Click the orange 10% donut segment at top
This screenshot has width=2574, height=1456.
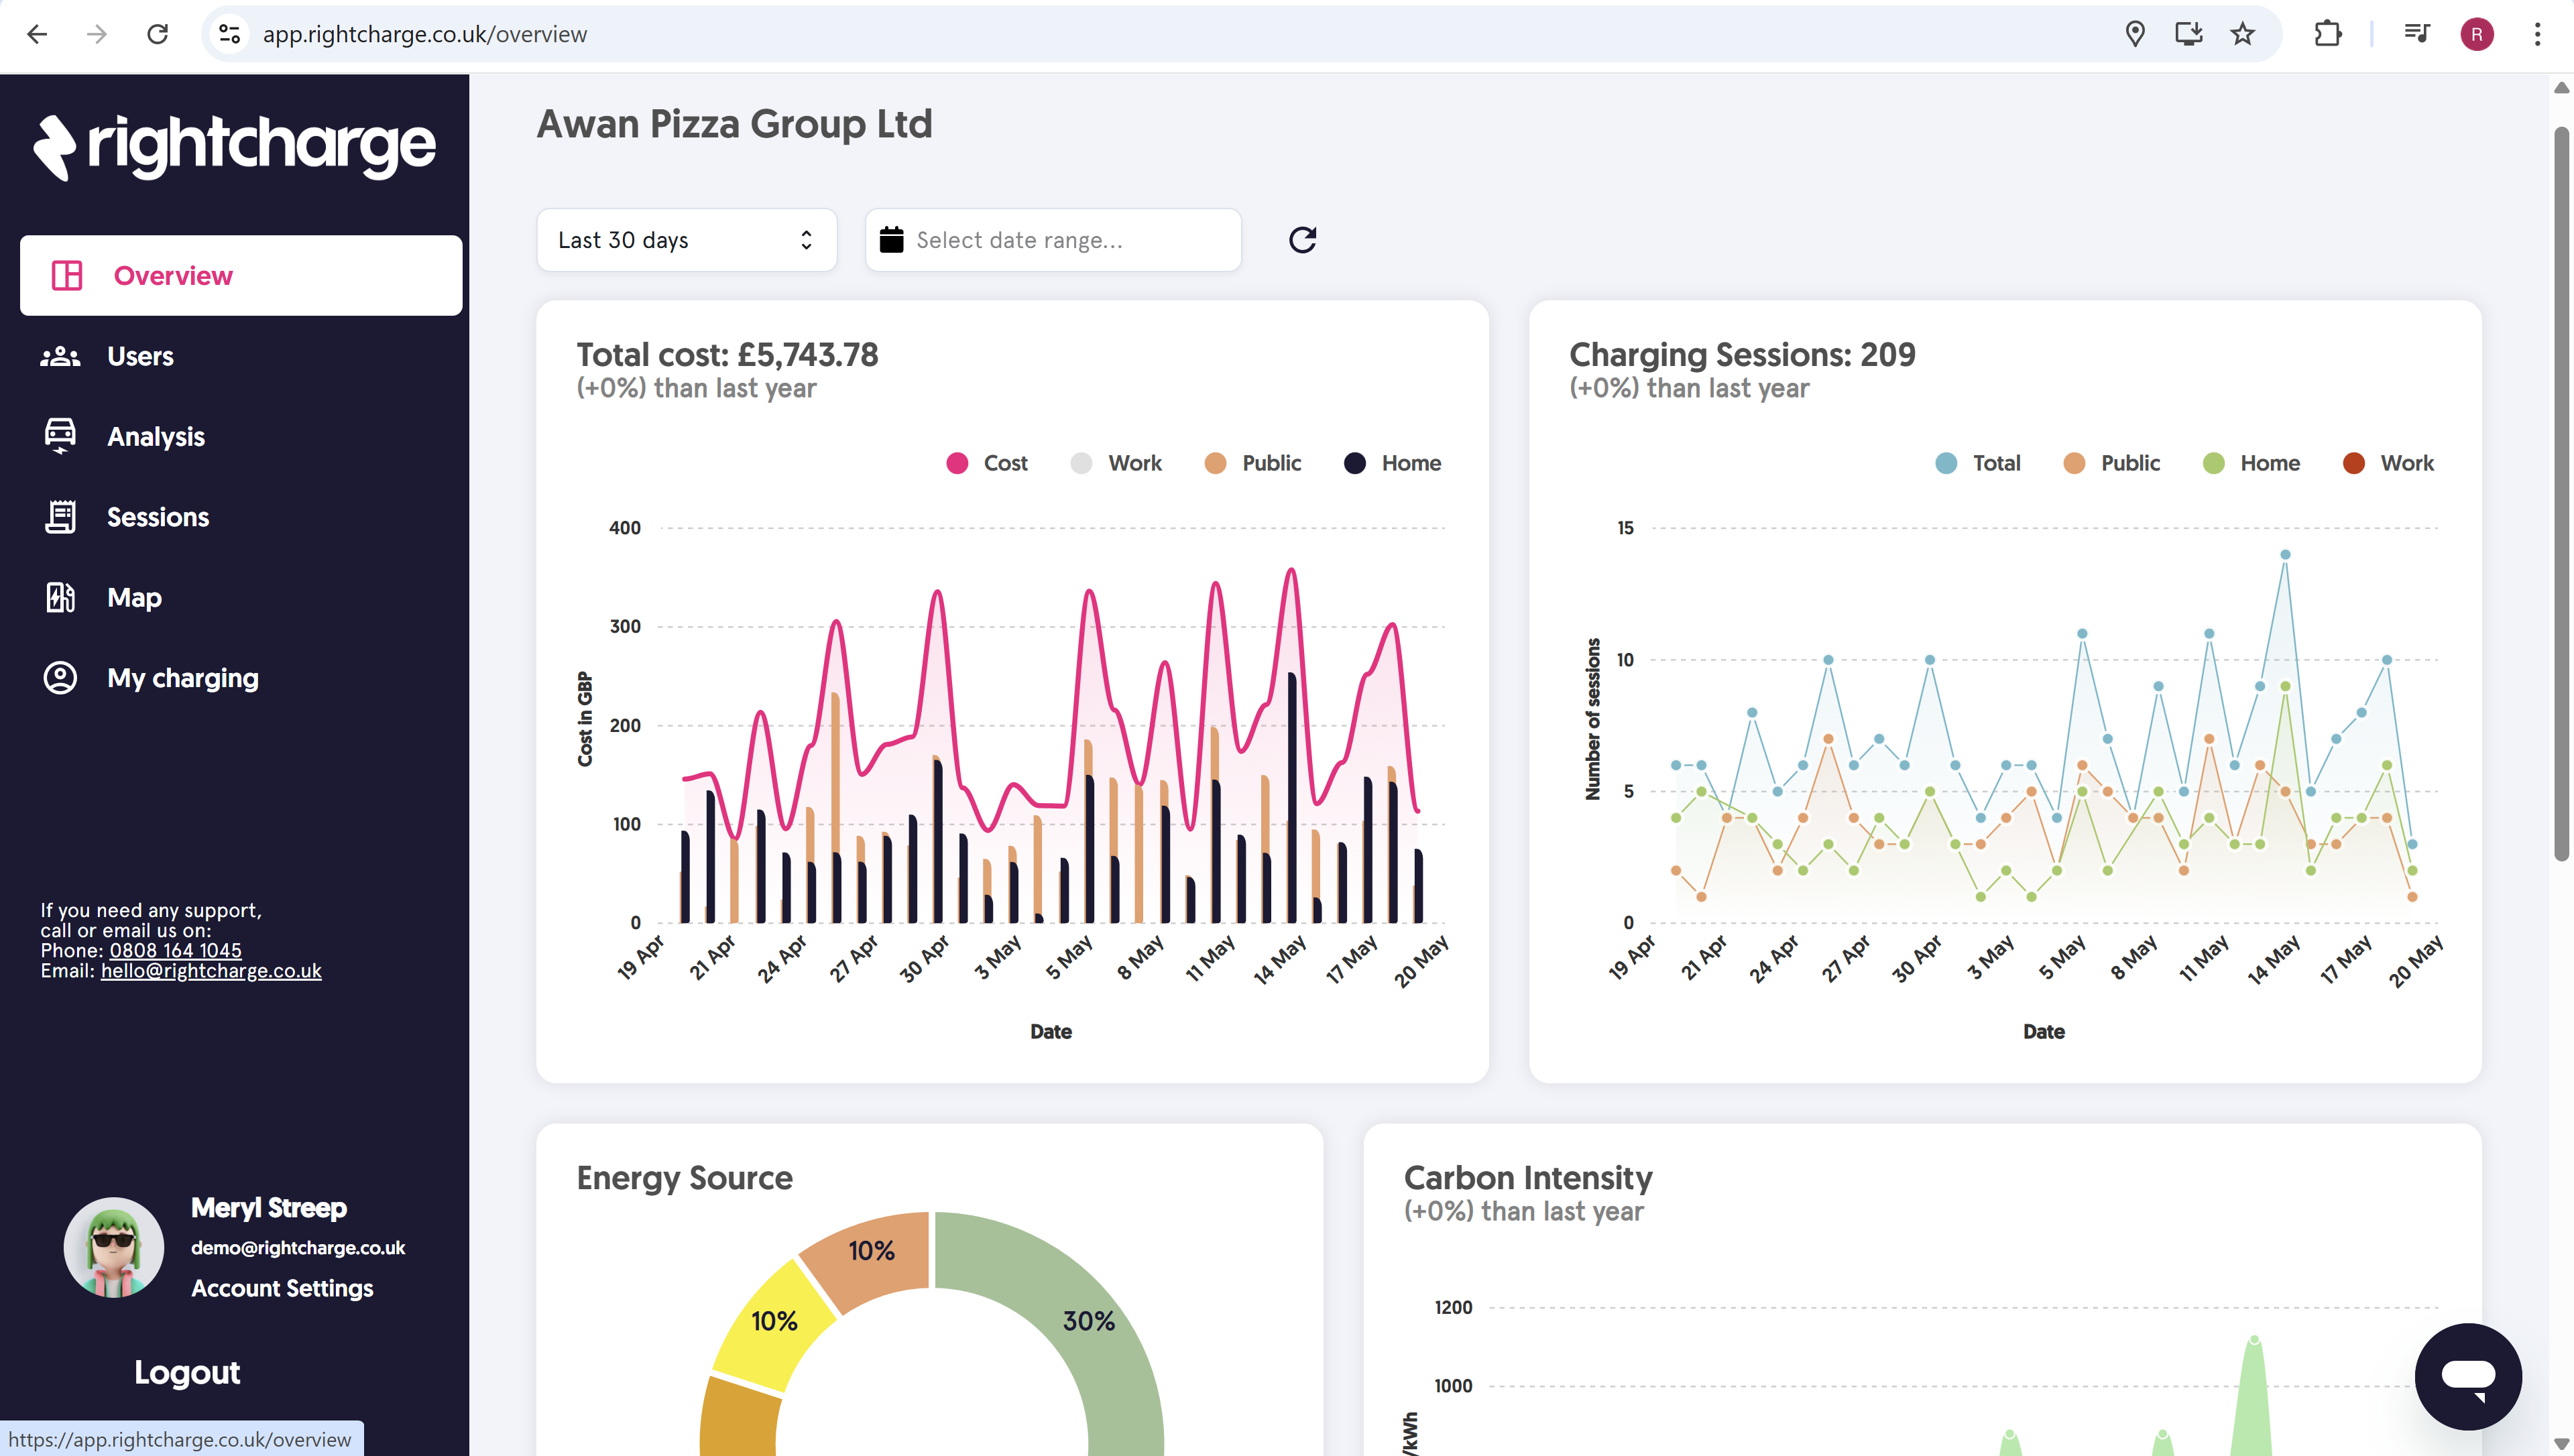coord(872,1250)
